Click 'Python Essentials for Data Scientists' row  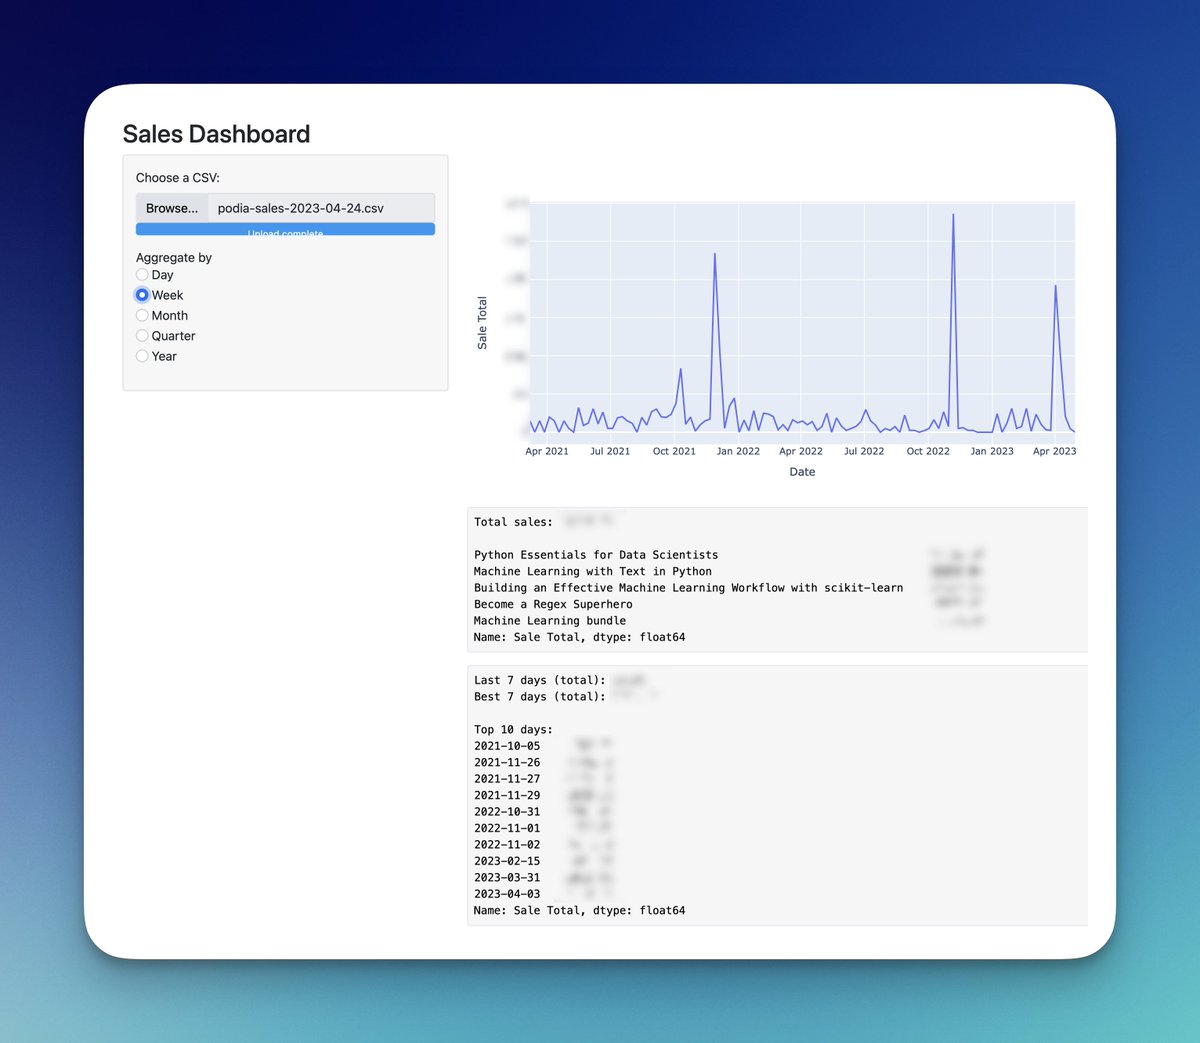pyautogui.click(x=596, y=555)
